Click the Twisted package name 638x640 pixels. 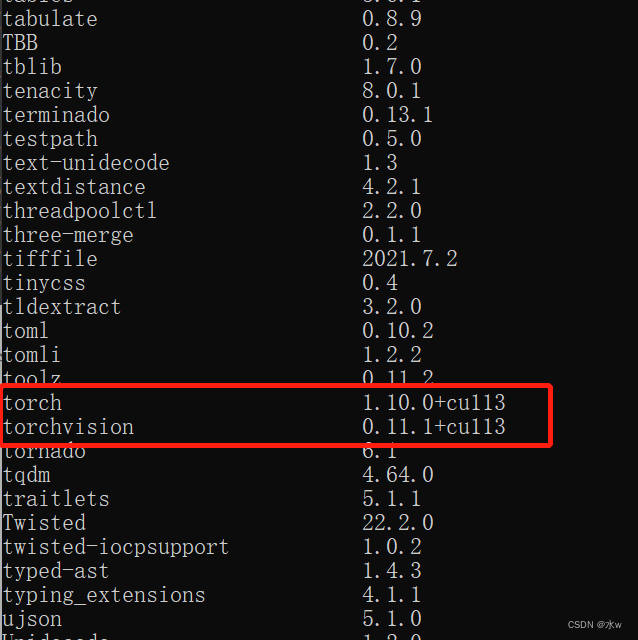[x=44, y=523]
